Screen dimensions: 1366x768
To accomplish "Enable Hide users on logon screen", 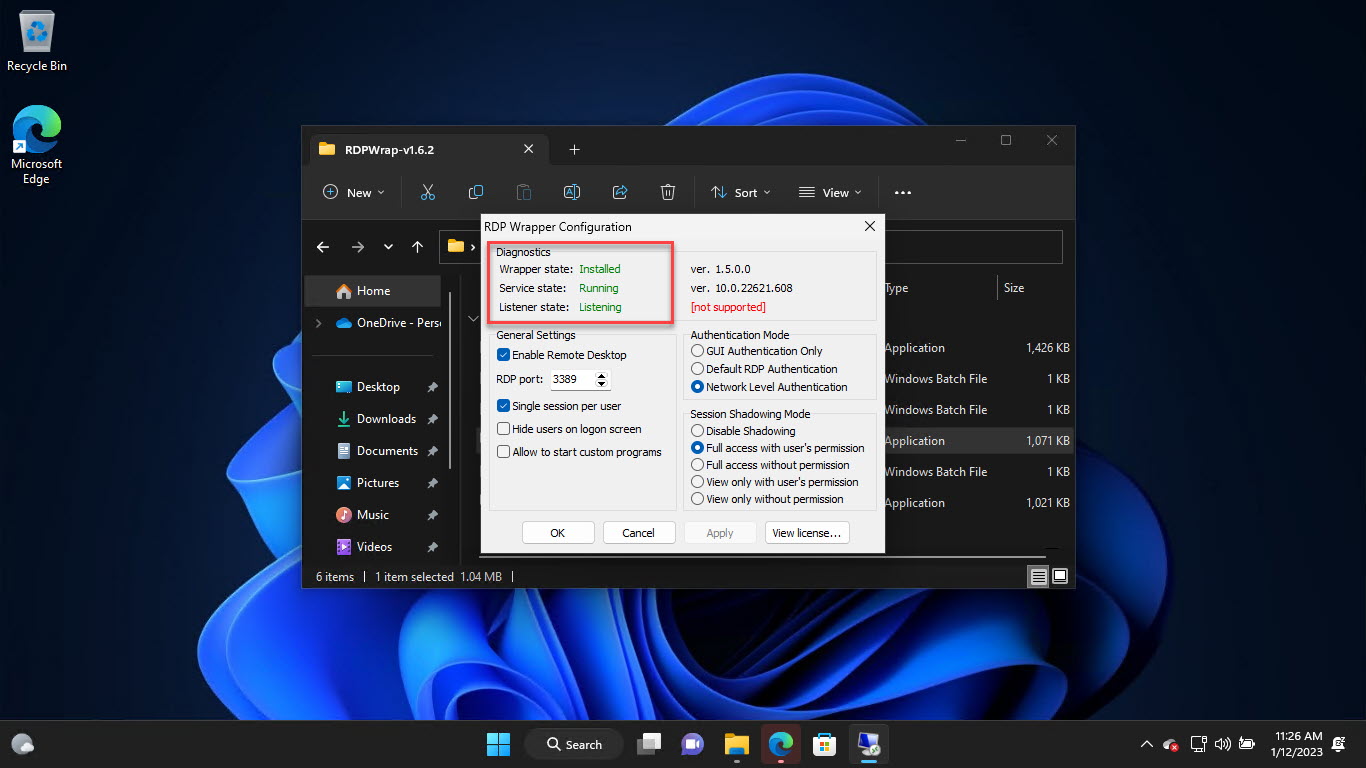I will click(x=504, y=429).
